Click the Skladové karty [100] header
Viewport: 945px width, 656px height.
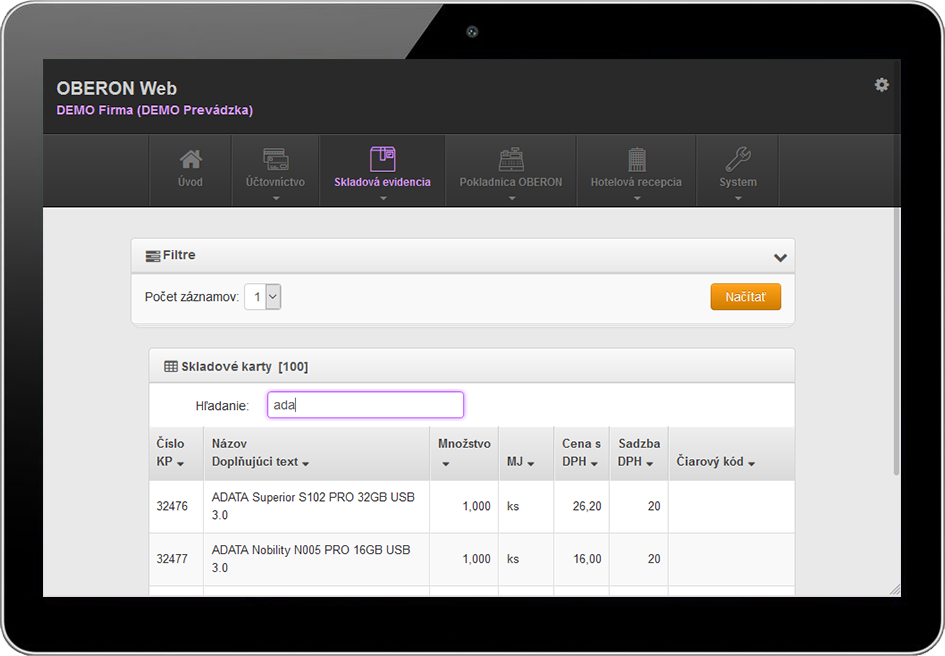245,367
